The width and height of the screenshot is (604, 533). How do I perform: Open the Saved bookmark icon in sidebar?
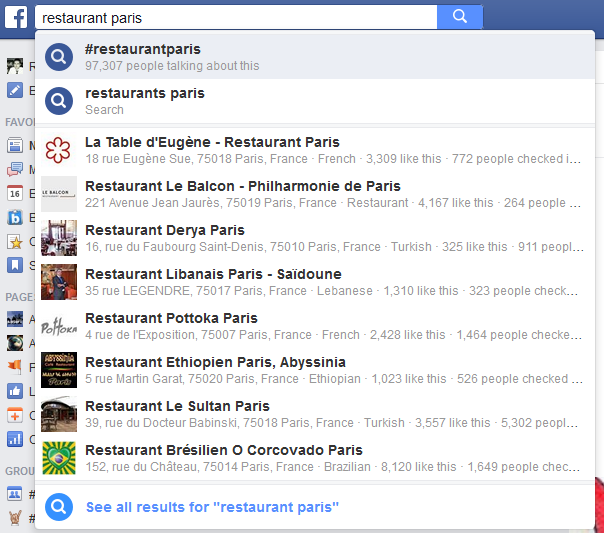[15, 265]
